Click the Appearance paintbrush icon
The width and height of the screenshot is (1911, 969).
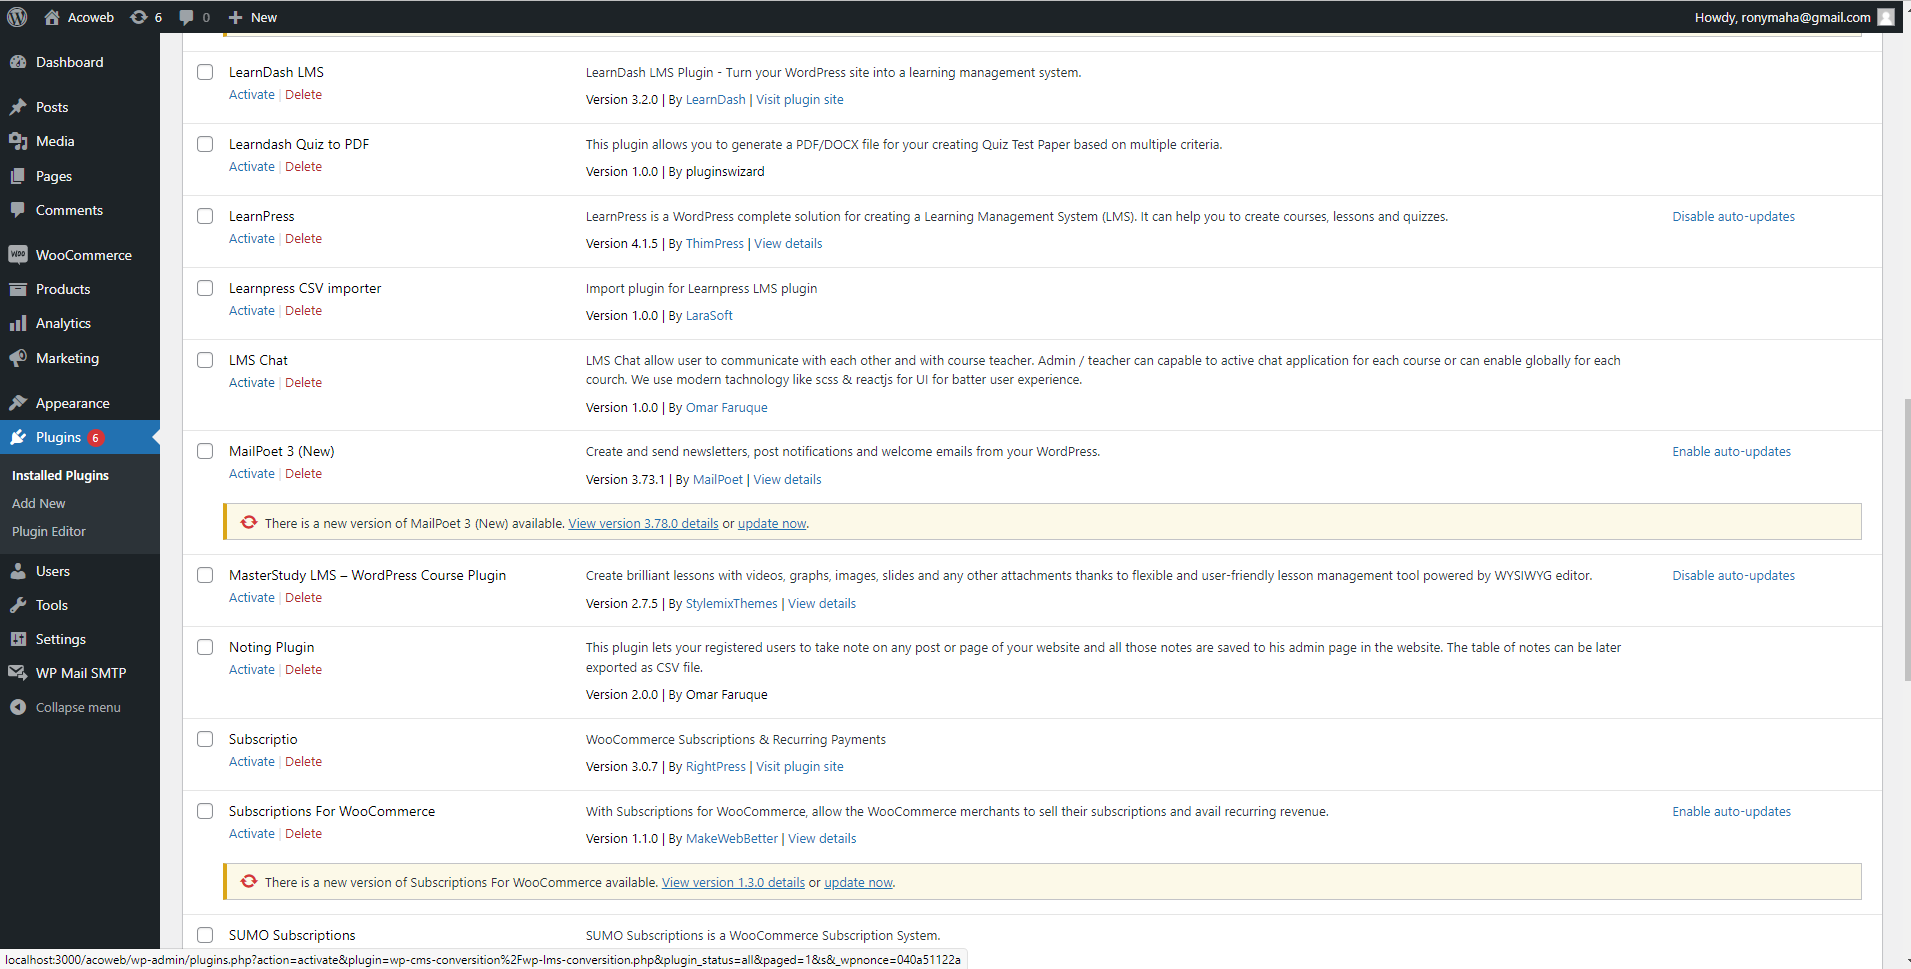point(18,403)
